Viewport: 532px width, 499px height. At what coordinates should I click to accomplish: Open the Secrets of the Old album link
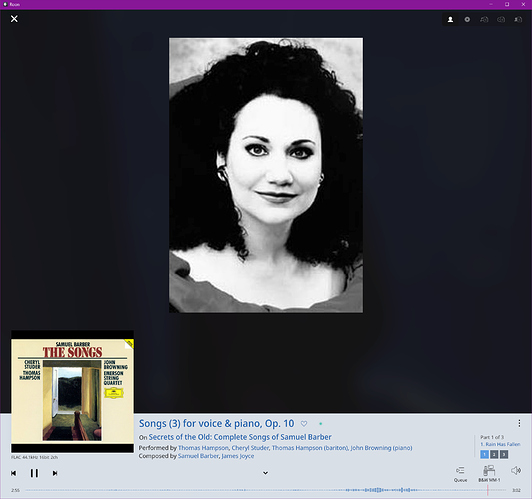240,437
